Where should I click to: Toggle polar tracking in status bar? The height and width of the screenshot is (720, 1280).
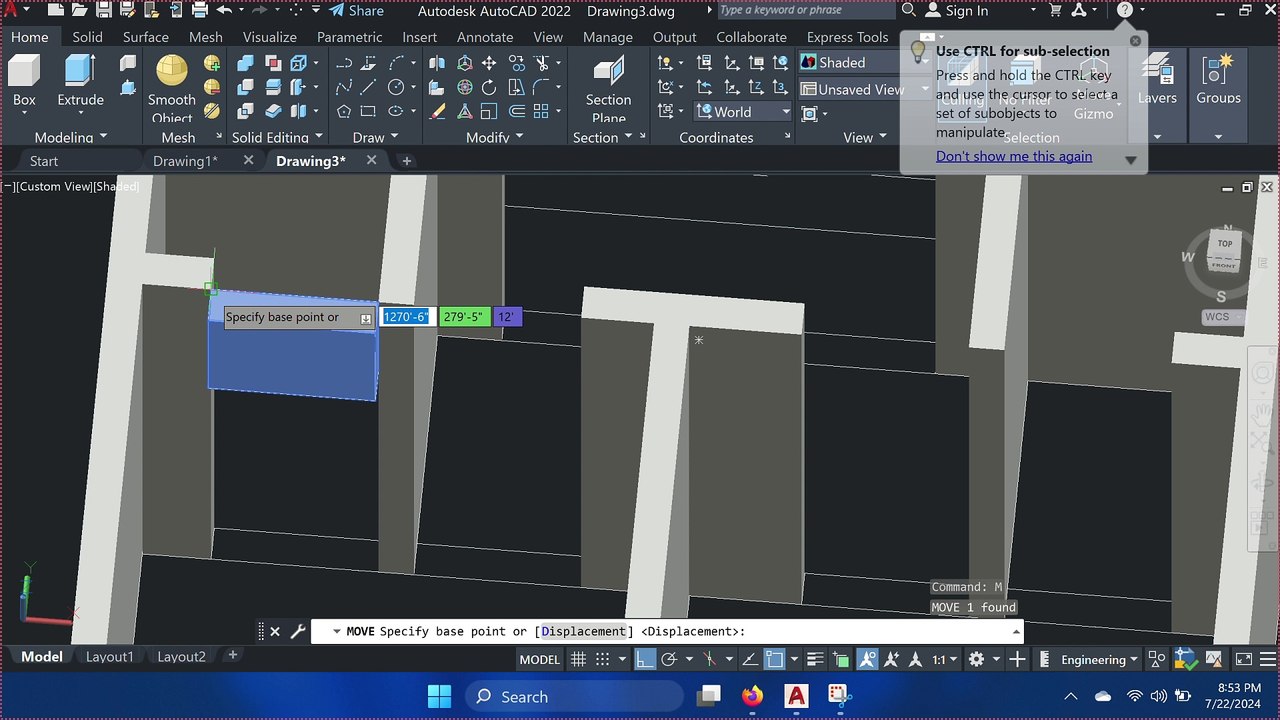click(670, 659)
